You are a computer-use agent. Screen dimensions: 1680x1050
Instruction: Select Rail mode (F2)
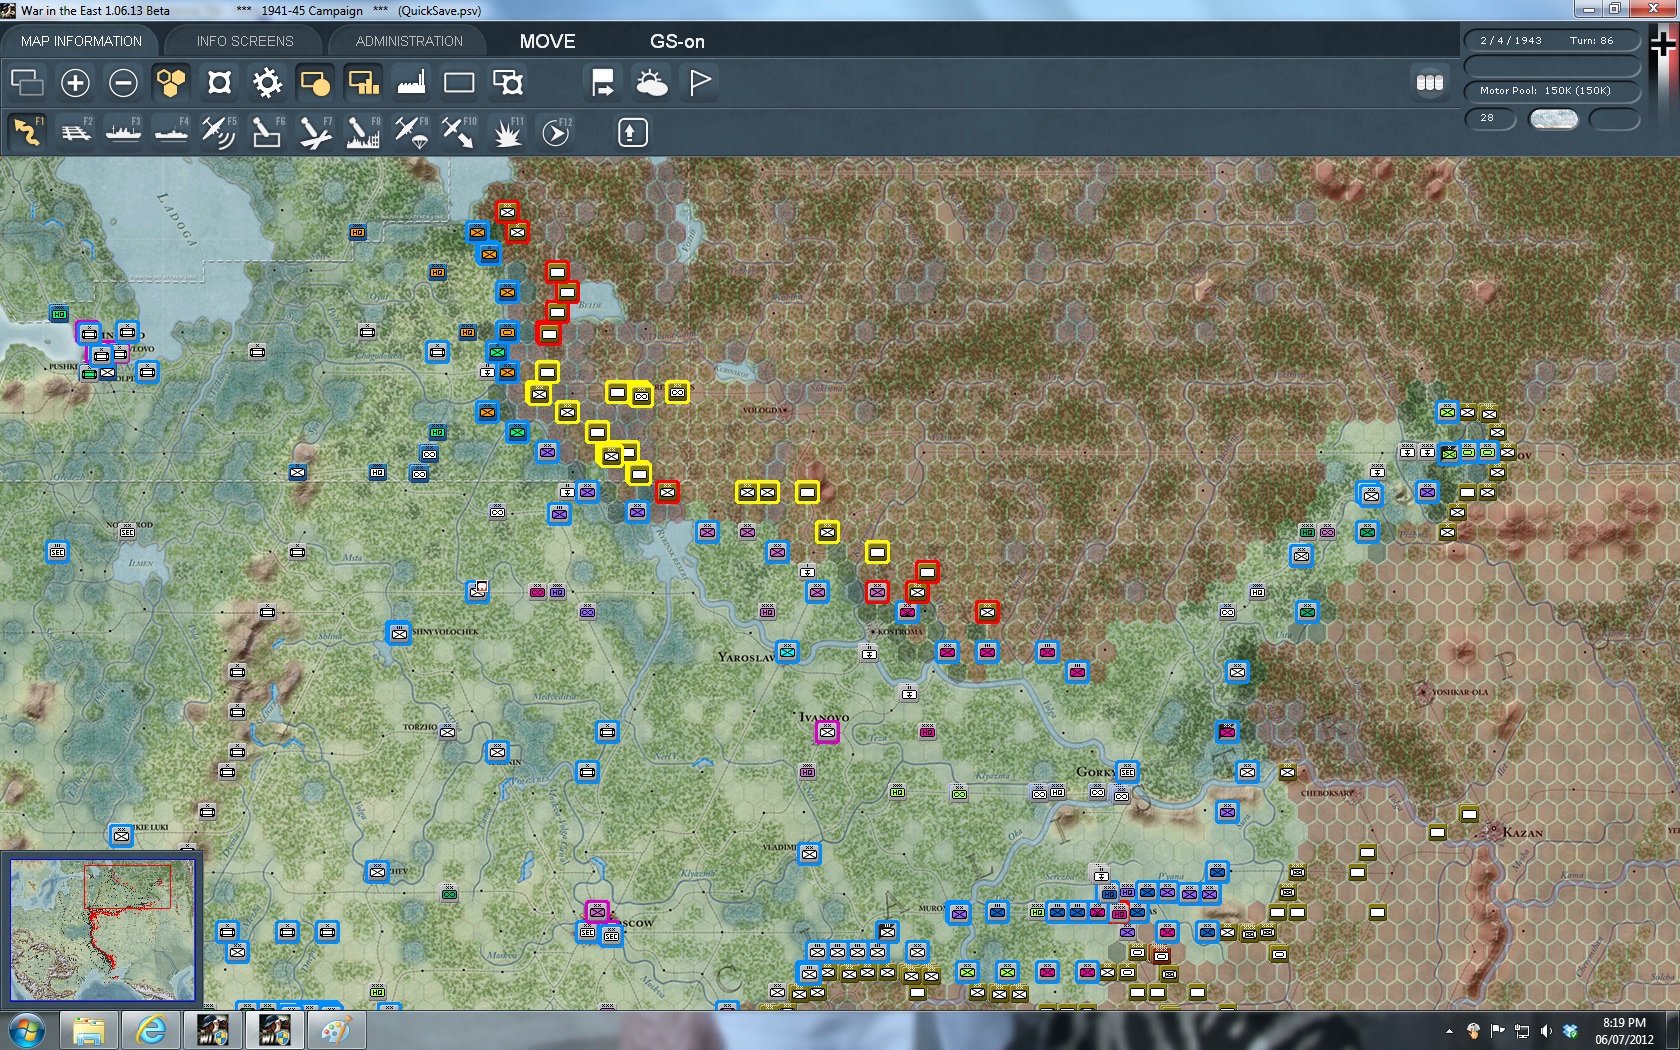[75, 132]
